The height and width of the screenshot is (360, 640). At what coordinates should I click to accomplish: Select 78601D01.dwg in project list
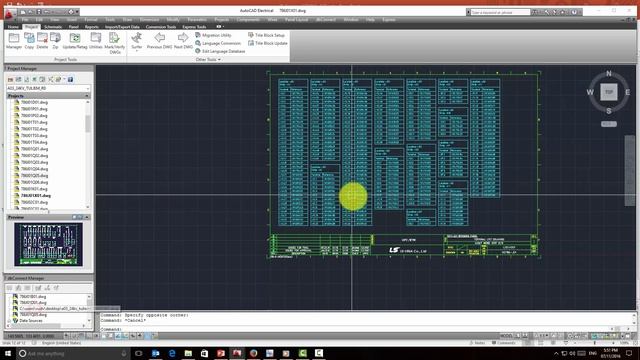[34, 102]
